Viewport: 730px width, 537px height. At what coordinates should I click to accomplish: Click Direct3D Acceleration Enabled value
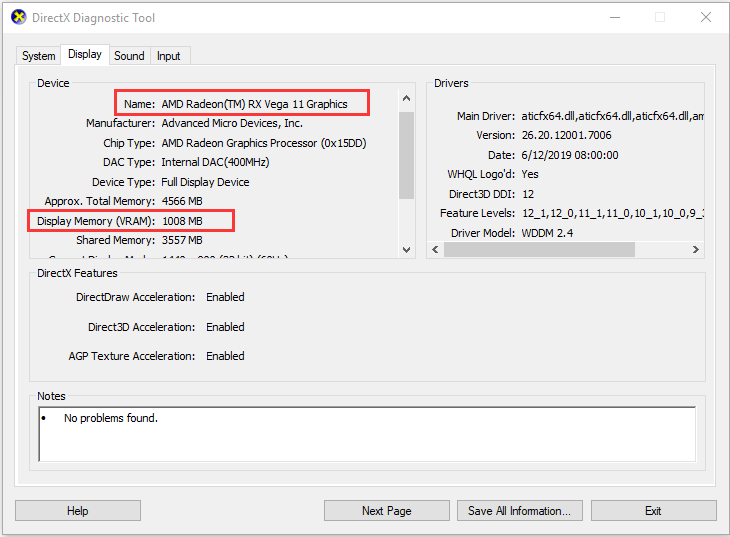(225, 327)
